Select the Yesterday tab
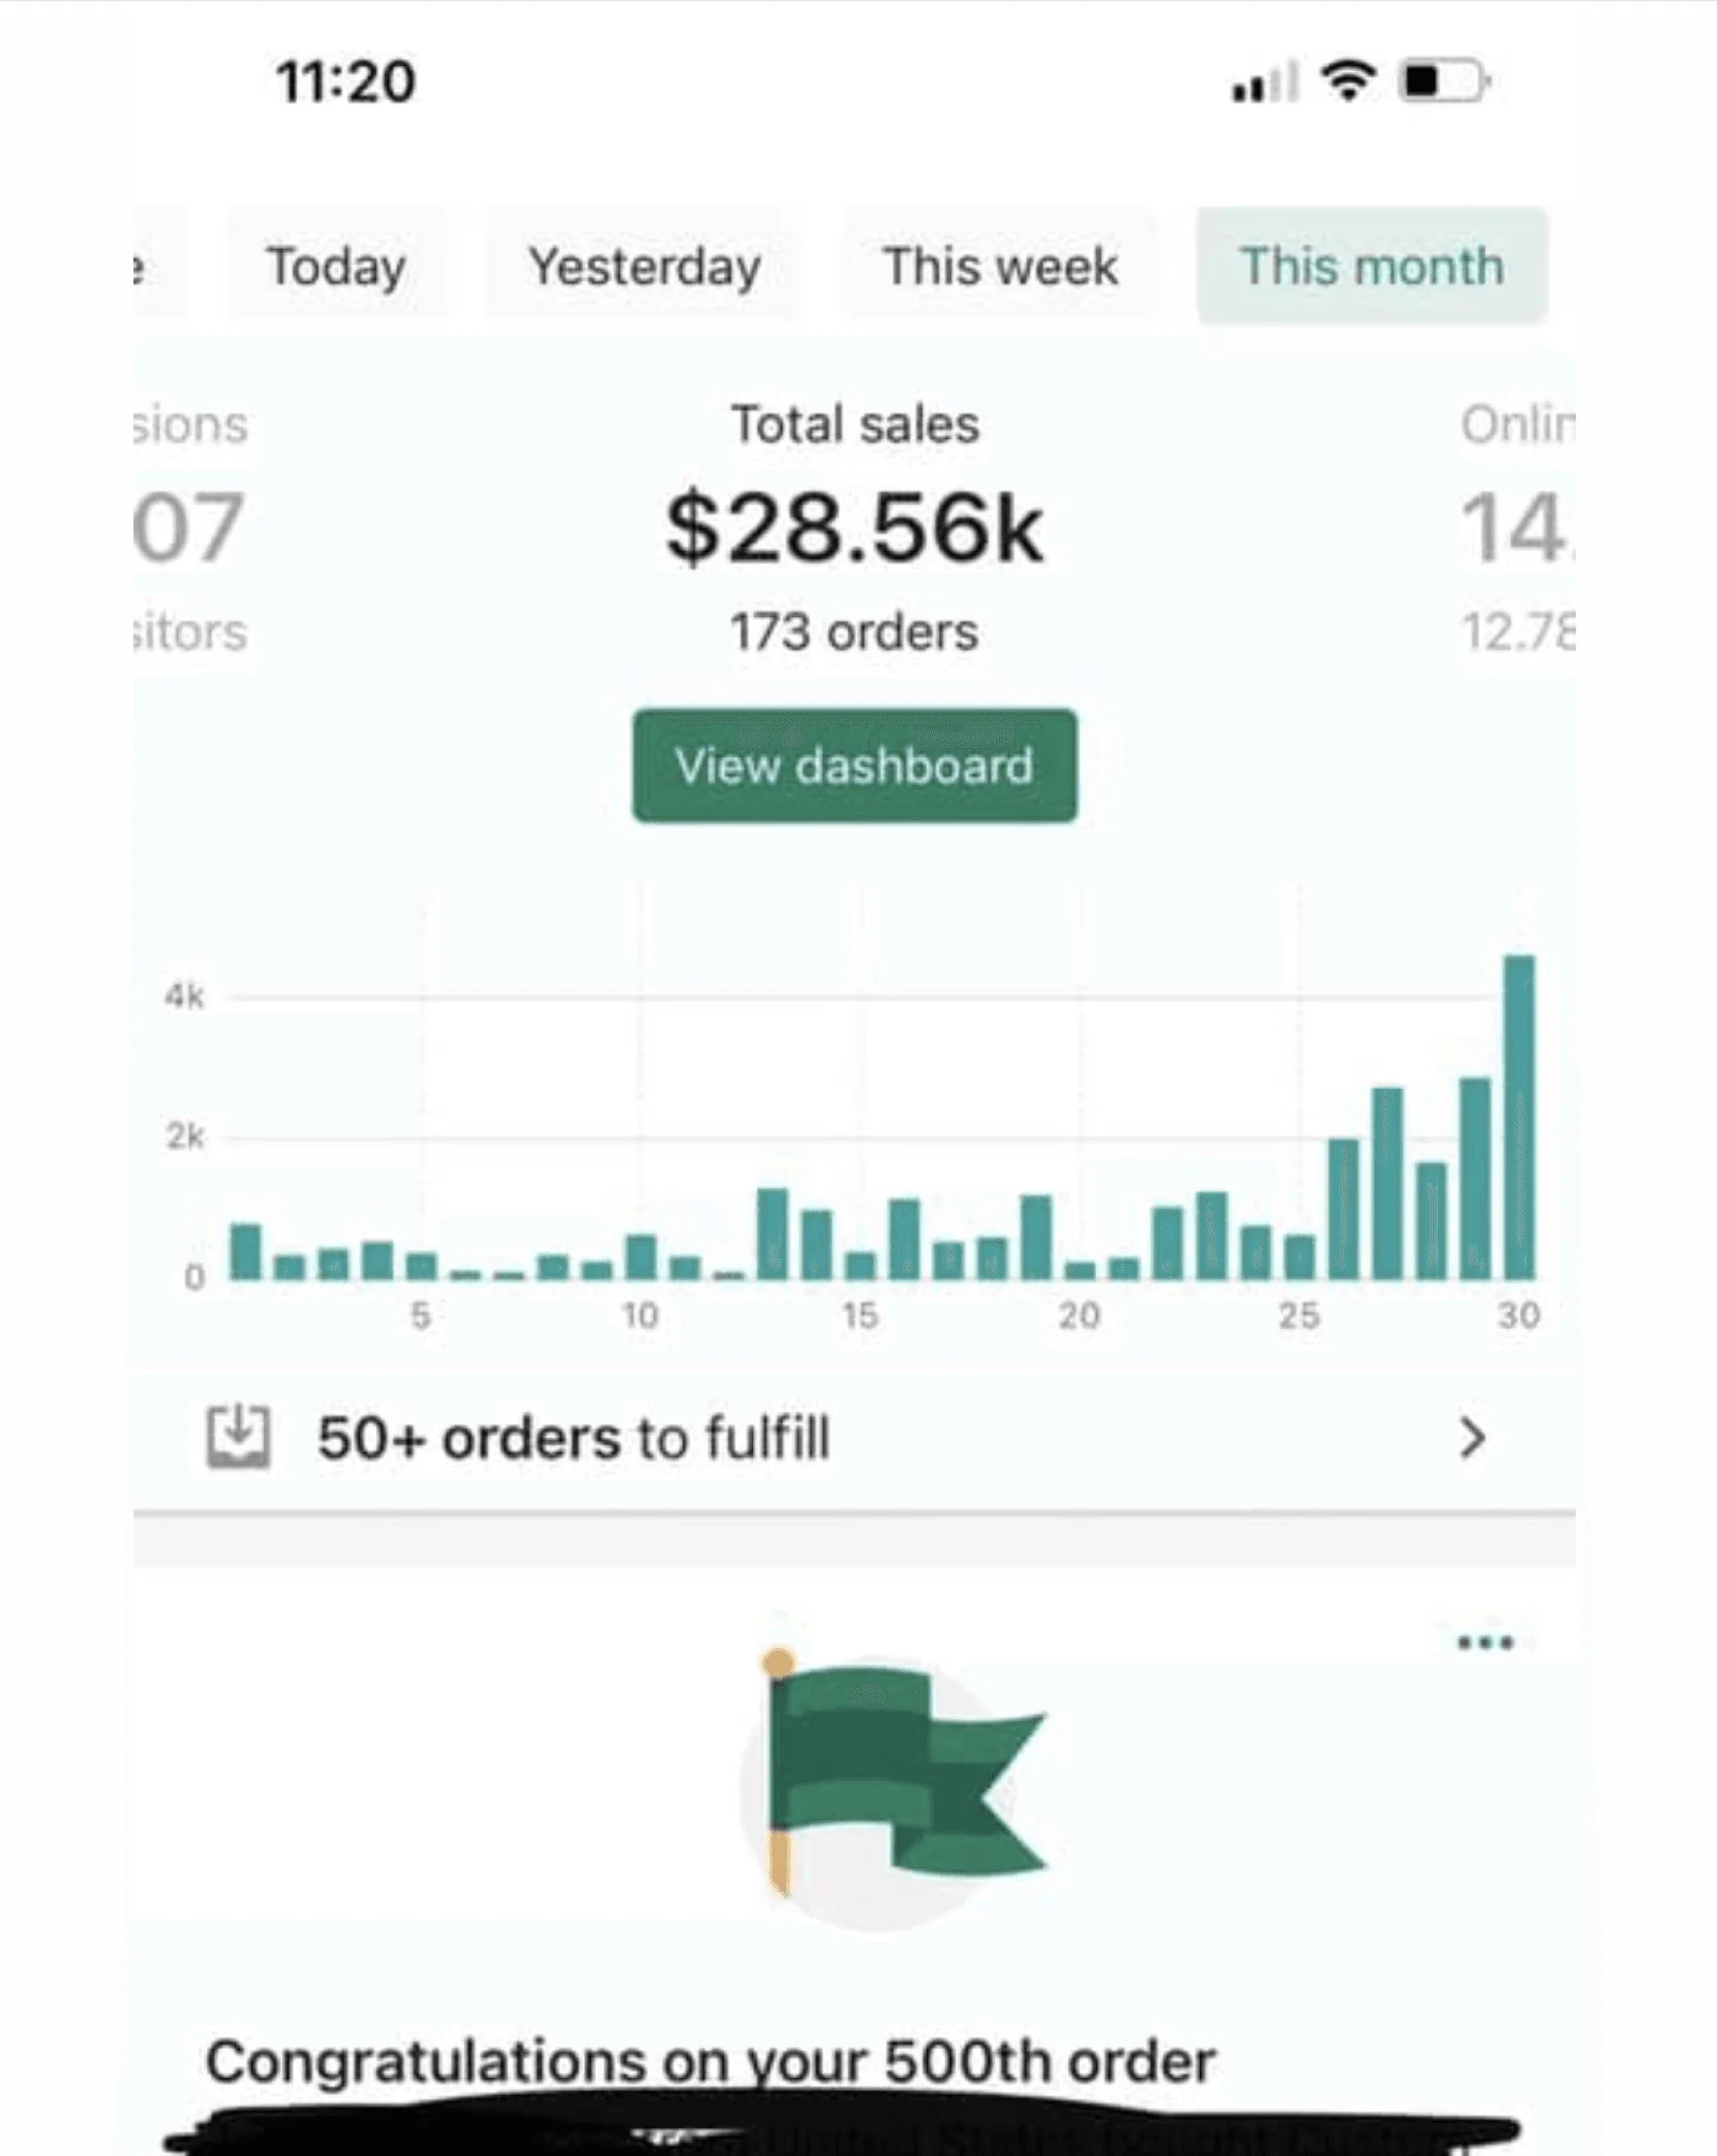Screen dimensions: 1717x2156 (x=644, y=266)
